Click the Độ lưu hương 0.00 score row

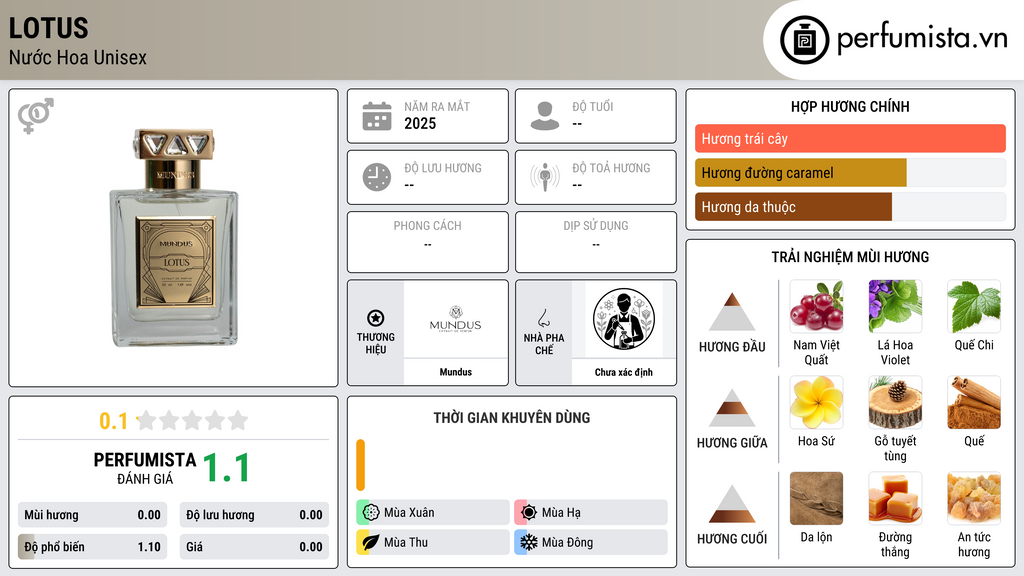coord(254,515)
